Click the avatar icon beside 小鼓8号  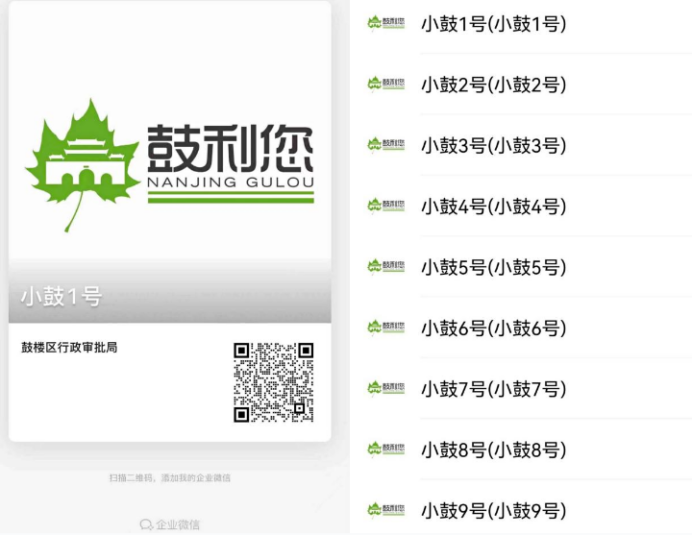coord(386,450)
